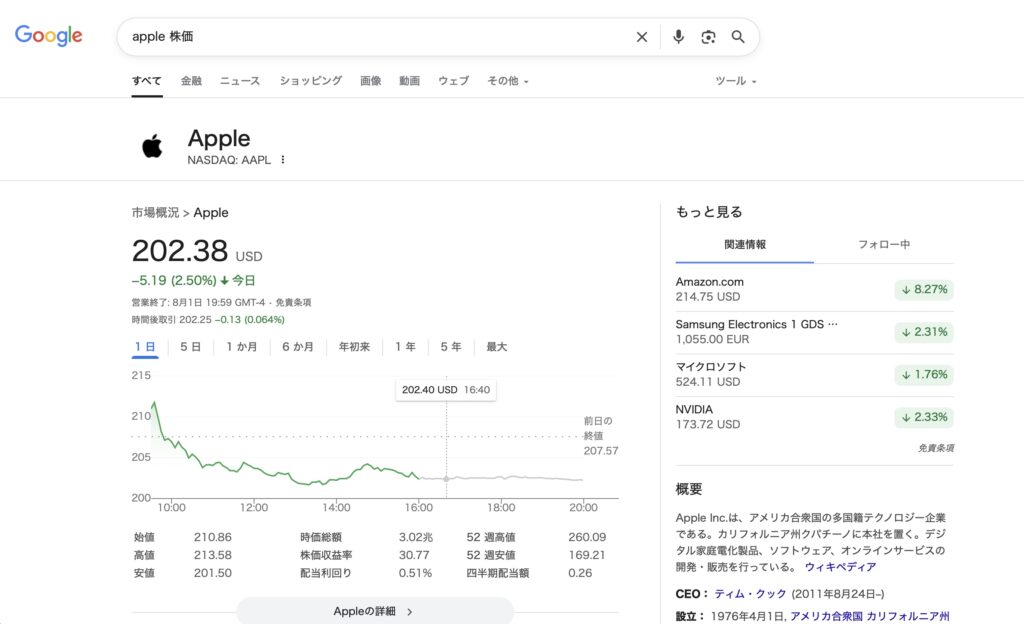Open NVIDIA related stock
Image resolution: width=1024 pixels, height=624 pixels.
pyautogui.click(x=814, y=416)
